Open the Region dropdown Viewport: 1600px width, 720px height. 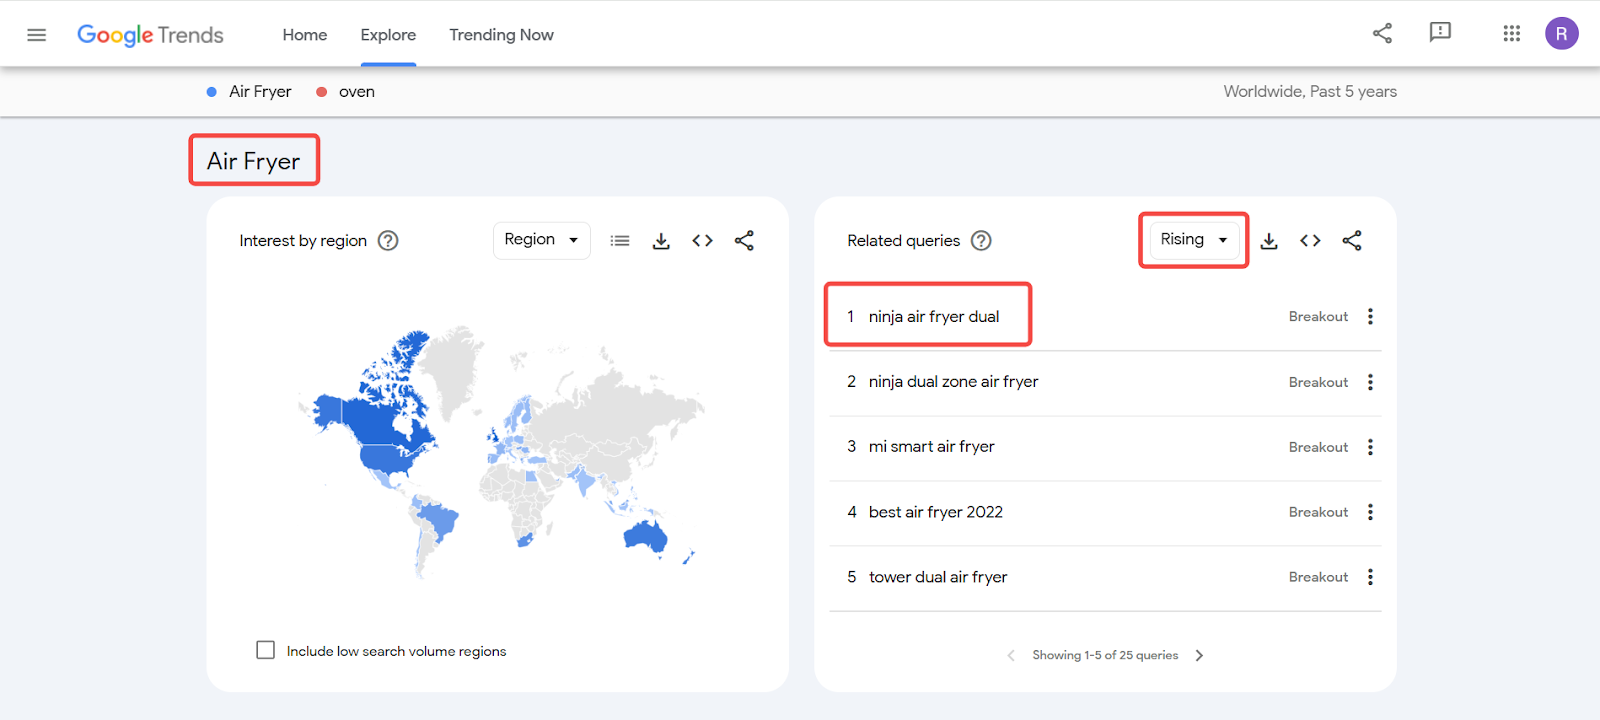[542, 240]
